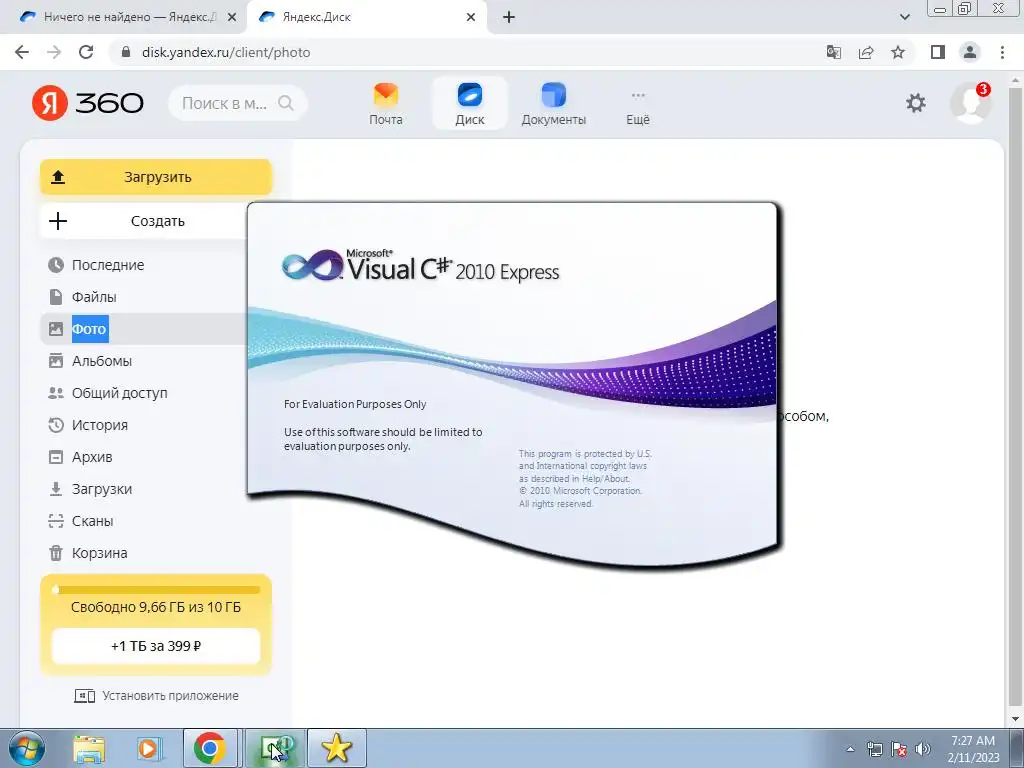Expand the Ещё more-services menu
The height and width of the screenshot is (768, 1024).
(638, 108)
